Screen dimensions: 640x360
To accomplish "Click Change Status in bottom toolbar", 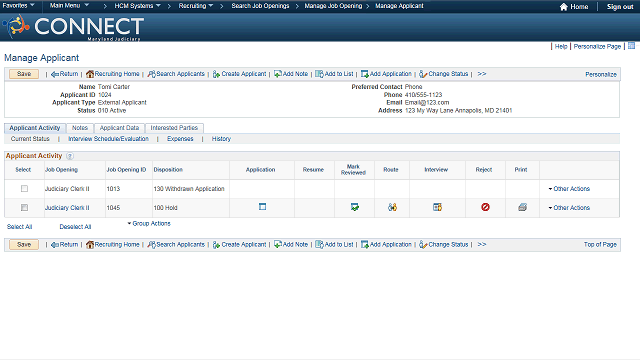I will pos(444,244).
